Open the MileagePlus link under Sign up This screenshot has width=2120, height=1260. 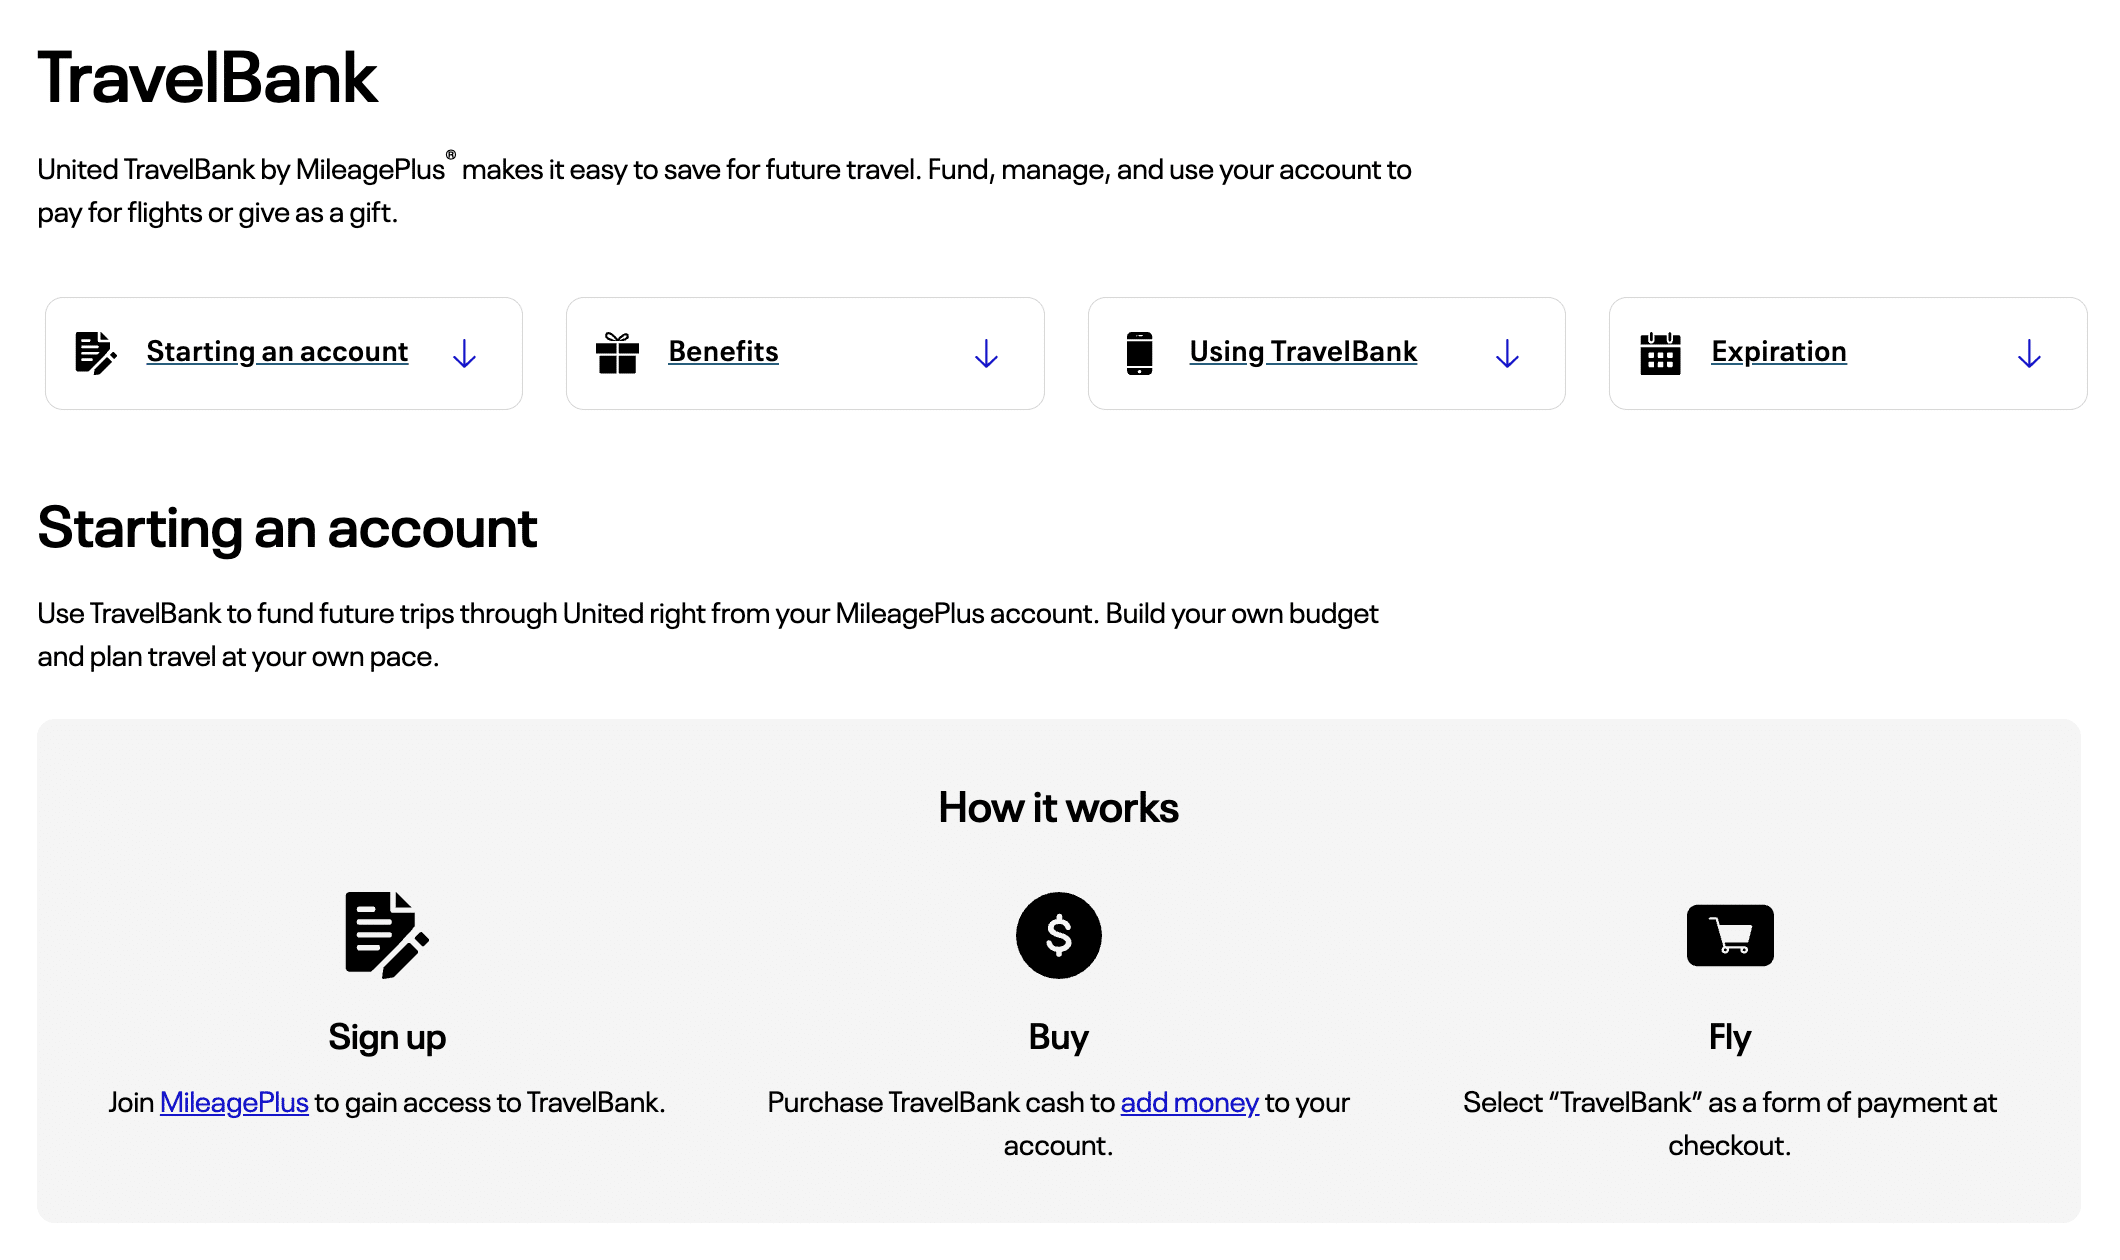coord(234,1102)
